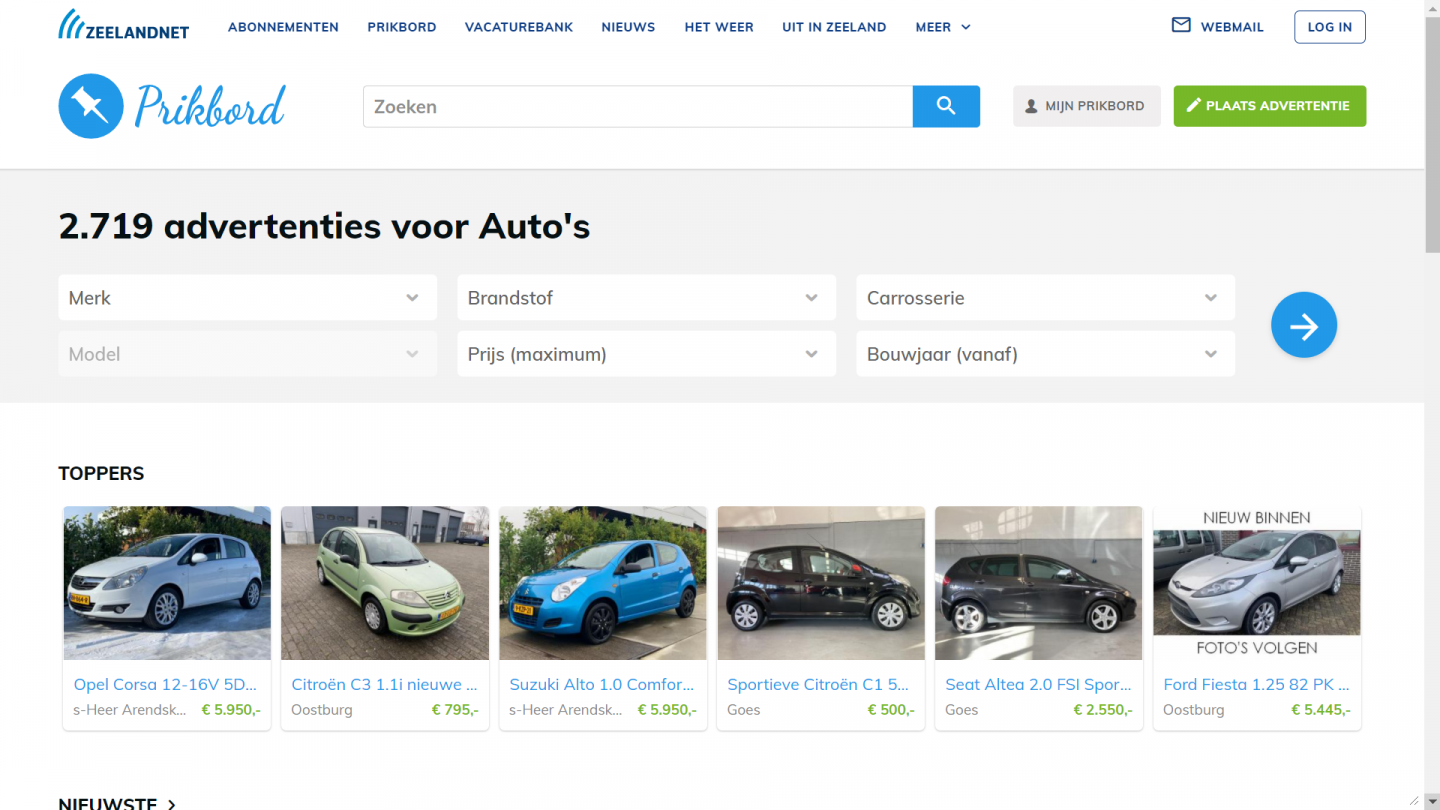Click the € 500,- price

(891, 710)
